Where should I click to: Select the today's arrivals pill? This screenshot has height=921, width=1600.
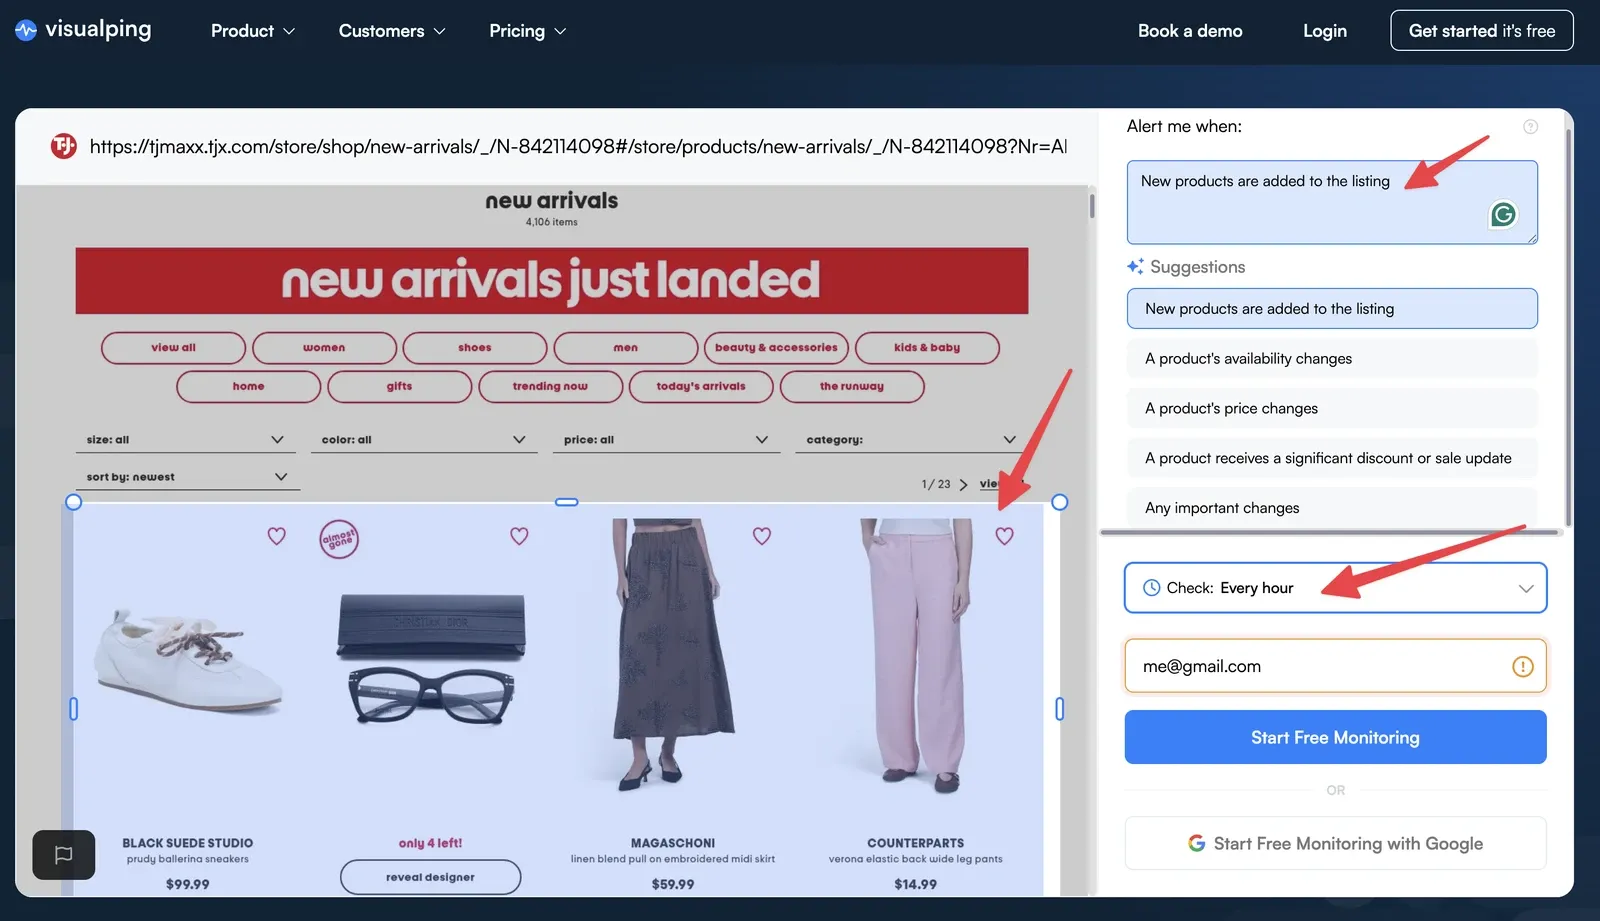701,386
